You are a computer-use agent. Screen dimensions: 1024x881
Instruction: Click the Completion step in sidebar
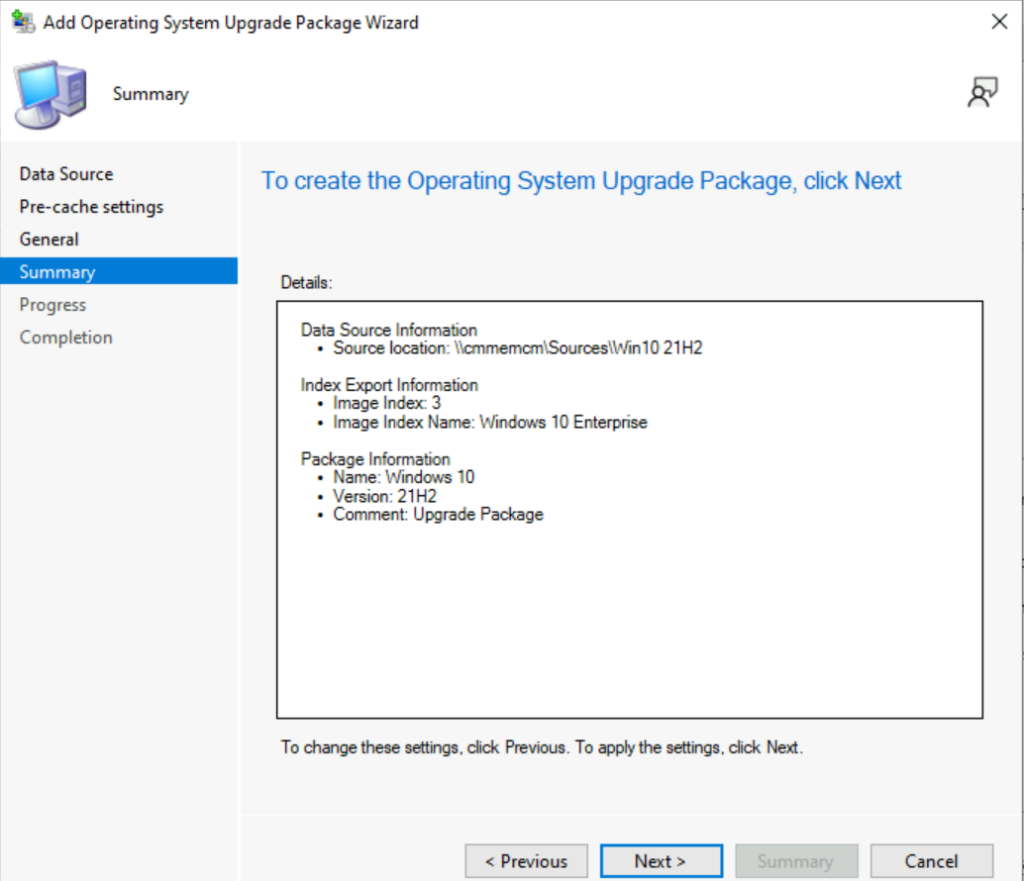click(x=66, y=337)
